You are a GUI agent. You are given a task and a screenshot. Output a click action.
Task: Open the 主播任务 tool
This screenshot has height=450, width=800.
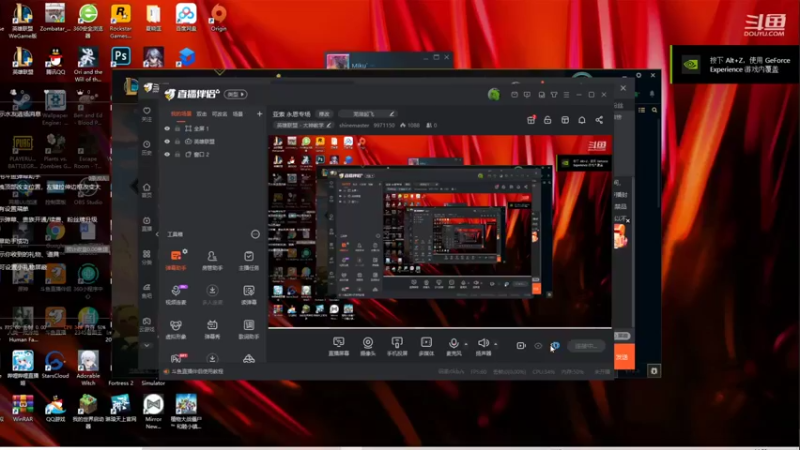(248, 259)
